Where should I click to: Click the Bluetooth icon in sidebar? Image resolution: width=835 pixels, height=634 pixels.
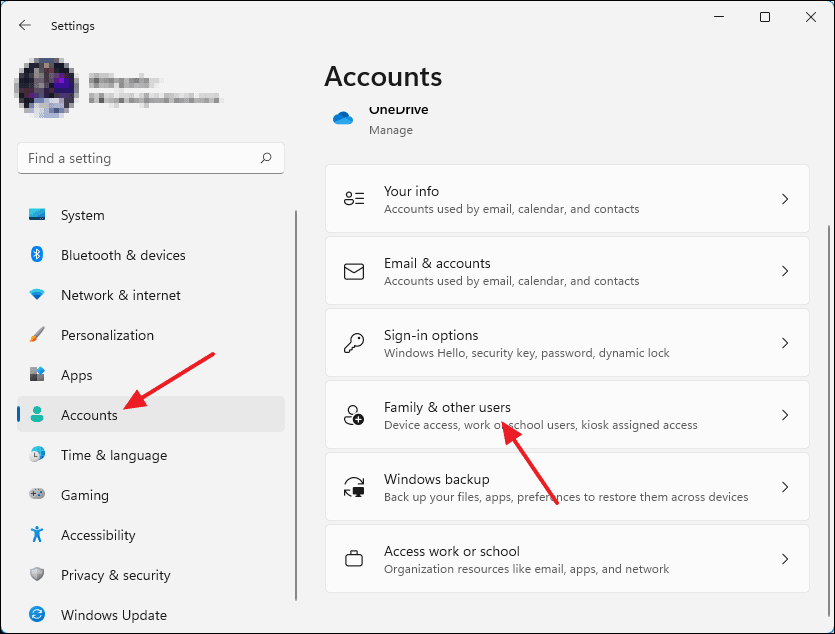click(37, 254)
